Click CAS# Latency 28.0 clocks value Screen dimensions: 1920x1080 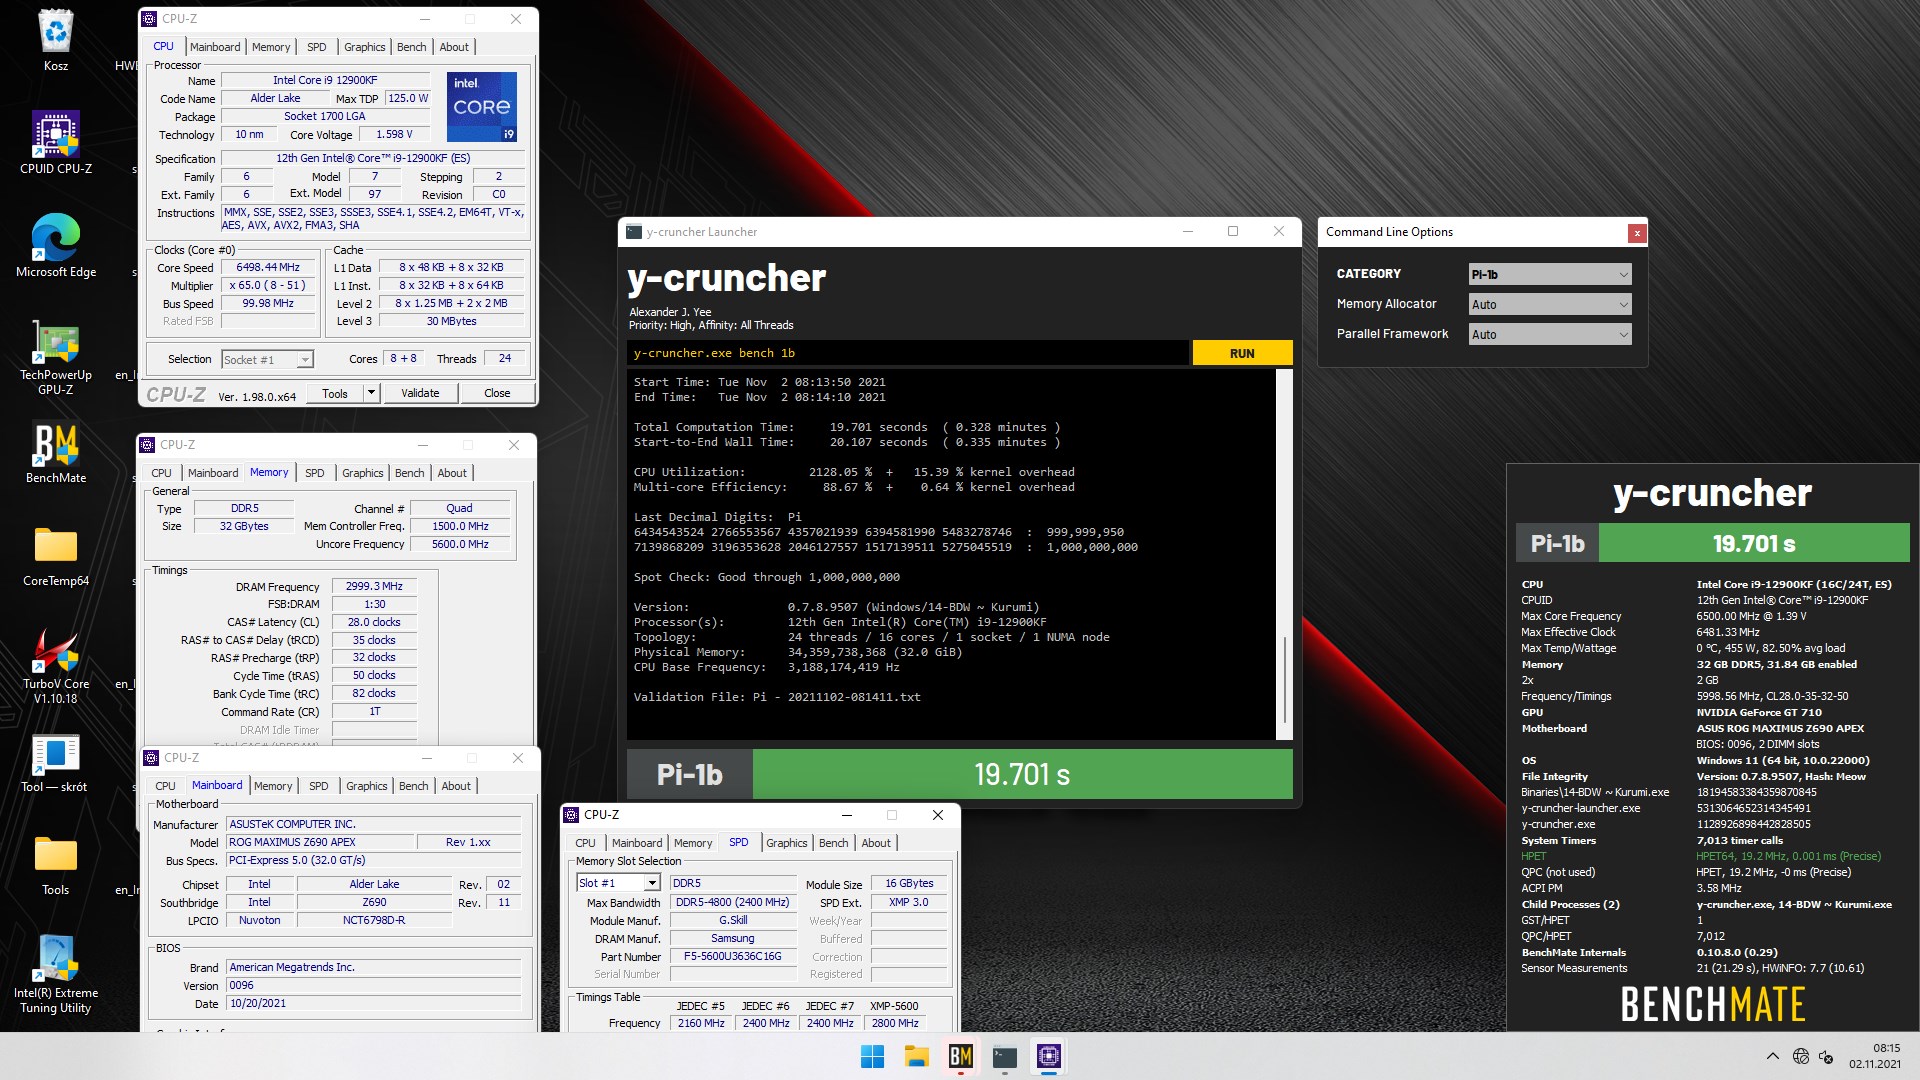374,622
